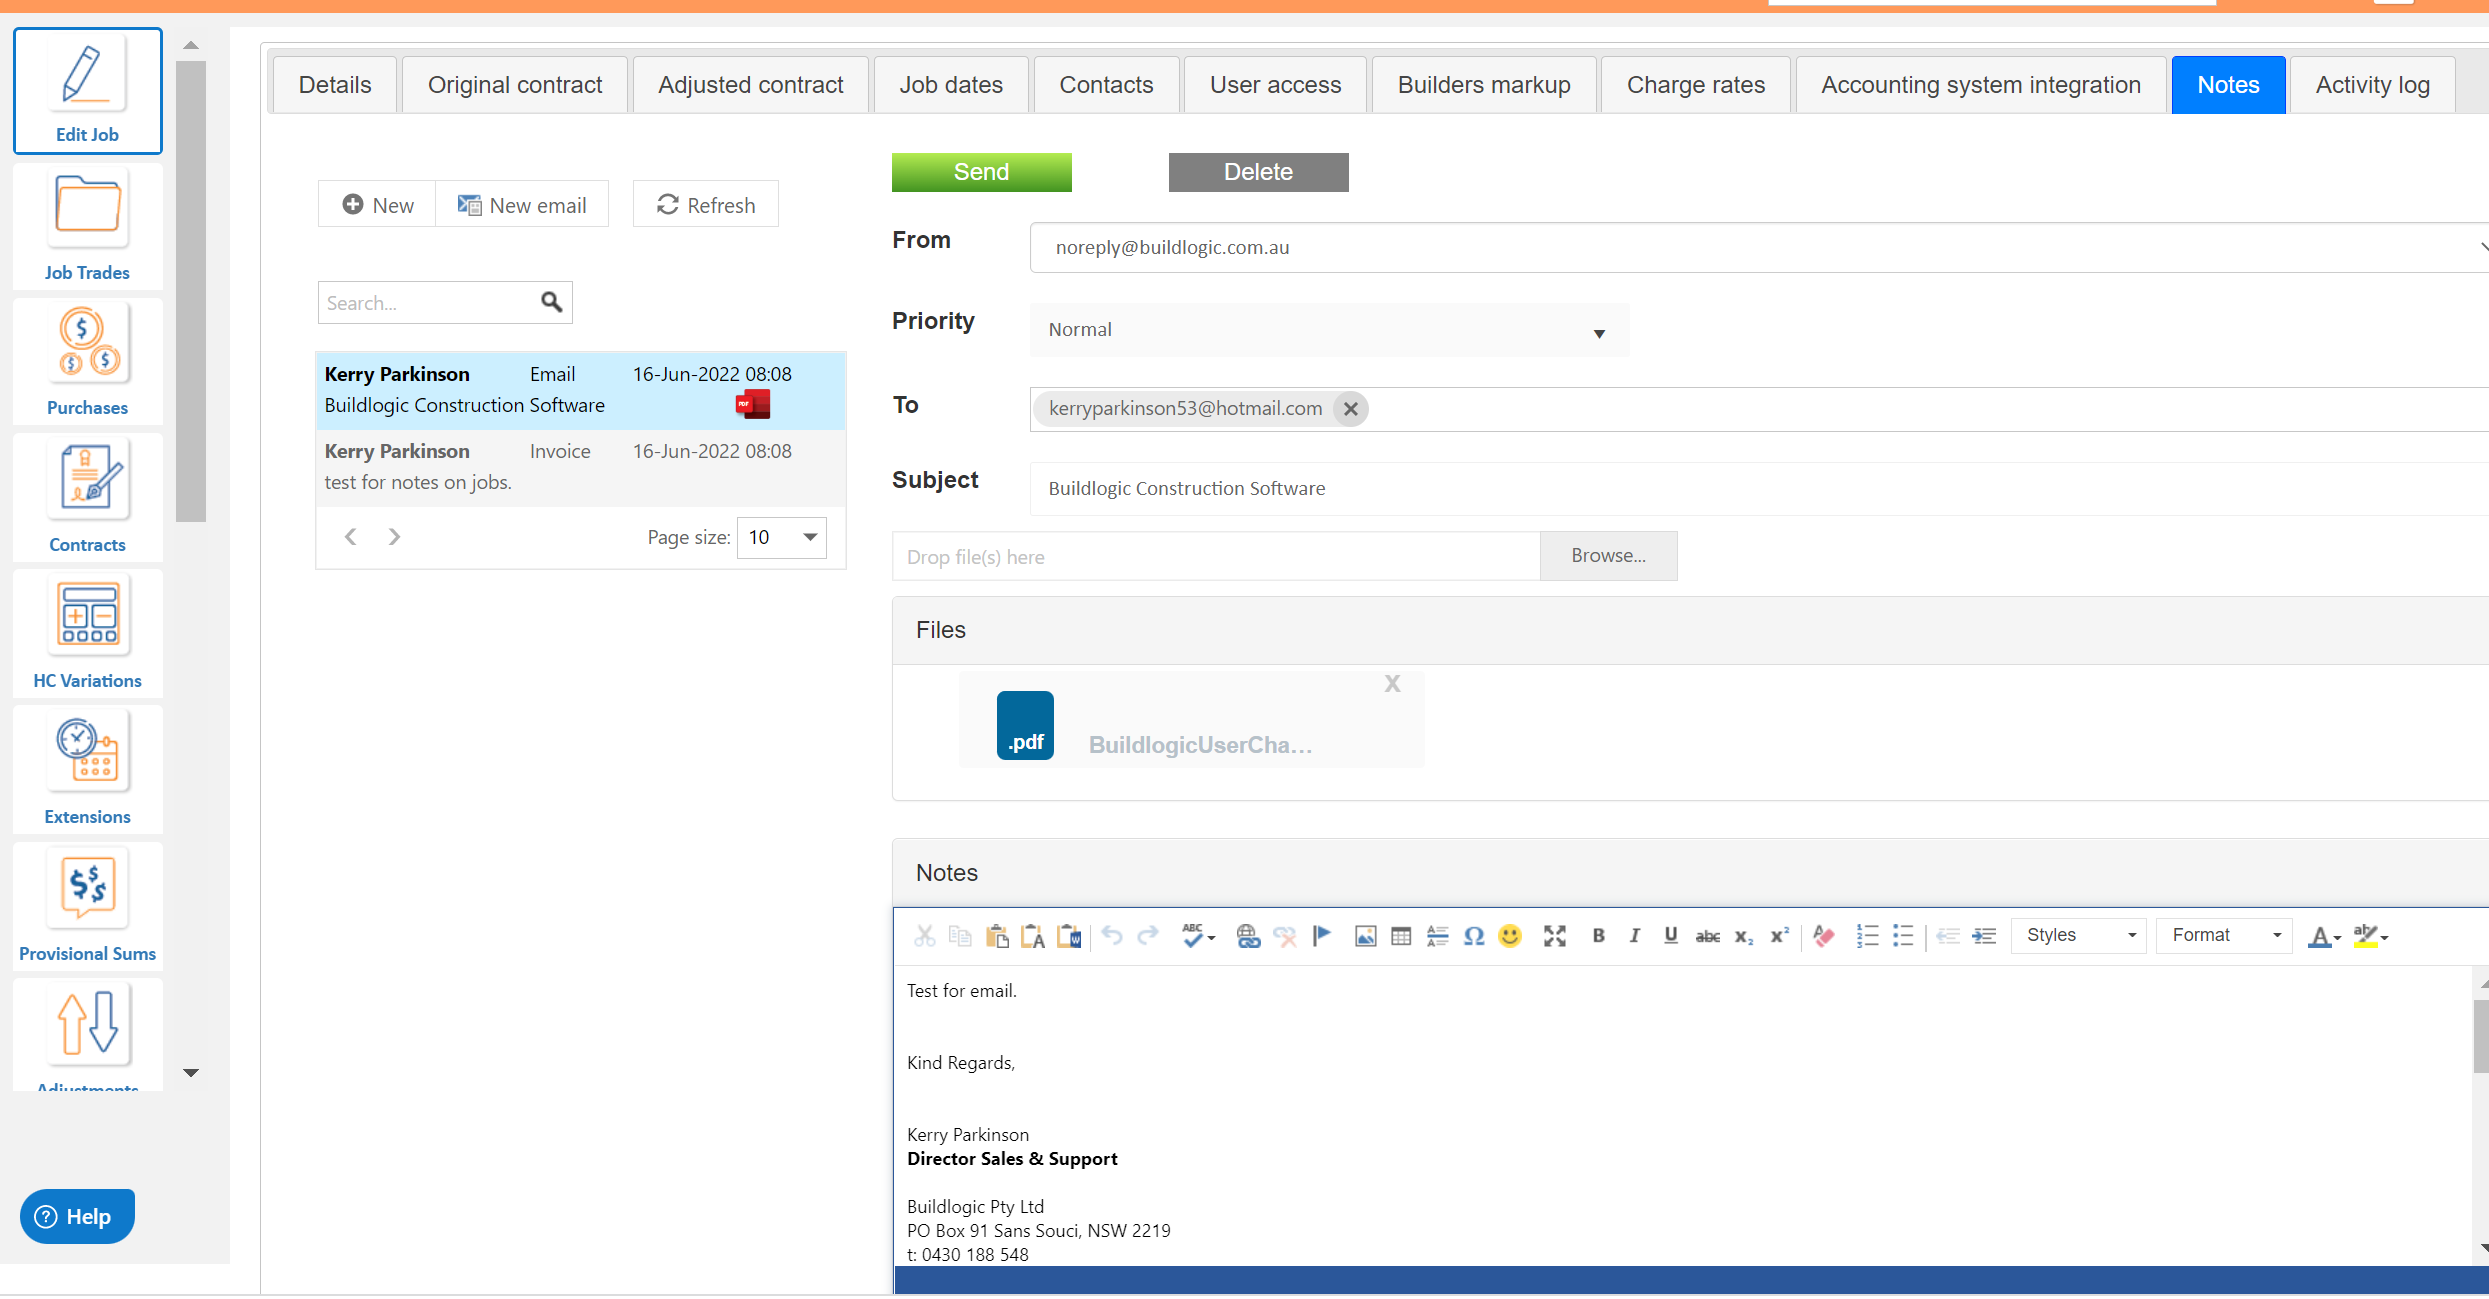This screenshot has height=1299, width=2489.
Task: Remove kerryparkinson53@hotmail.com recipient
Action: click(1350, 409)
